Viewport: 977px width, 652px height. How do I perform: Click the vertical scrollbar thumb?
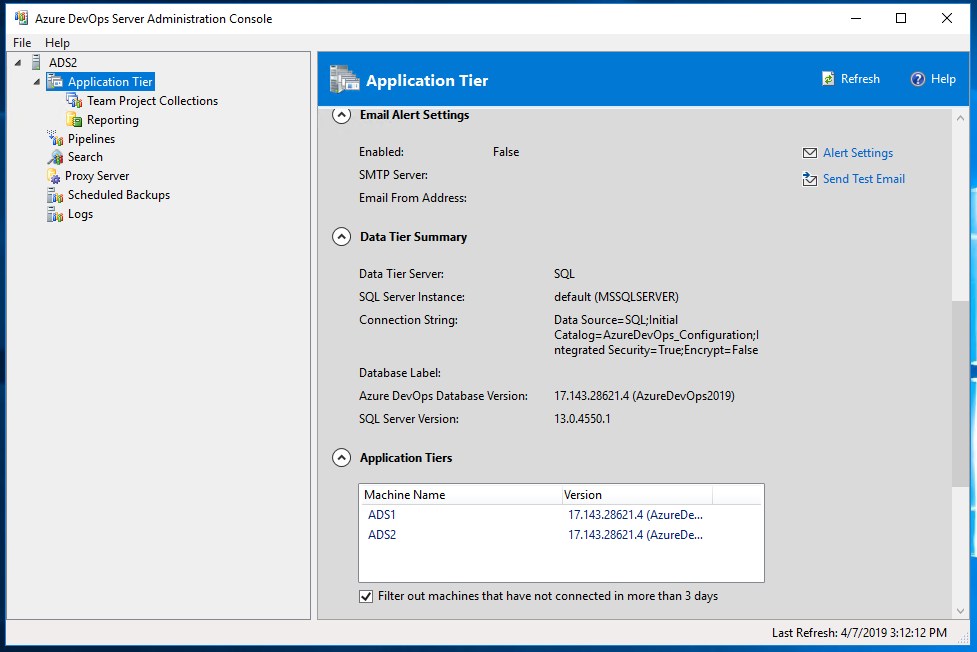960,393
